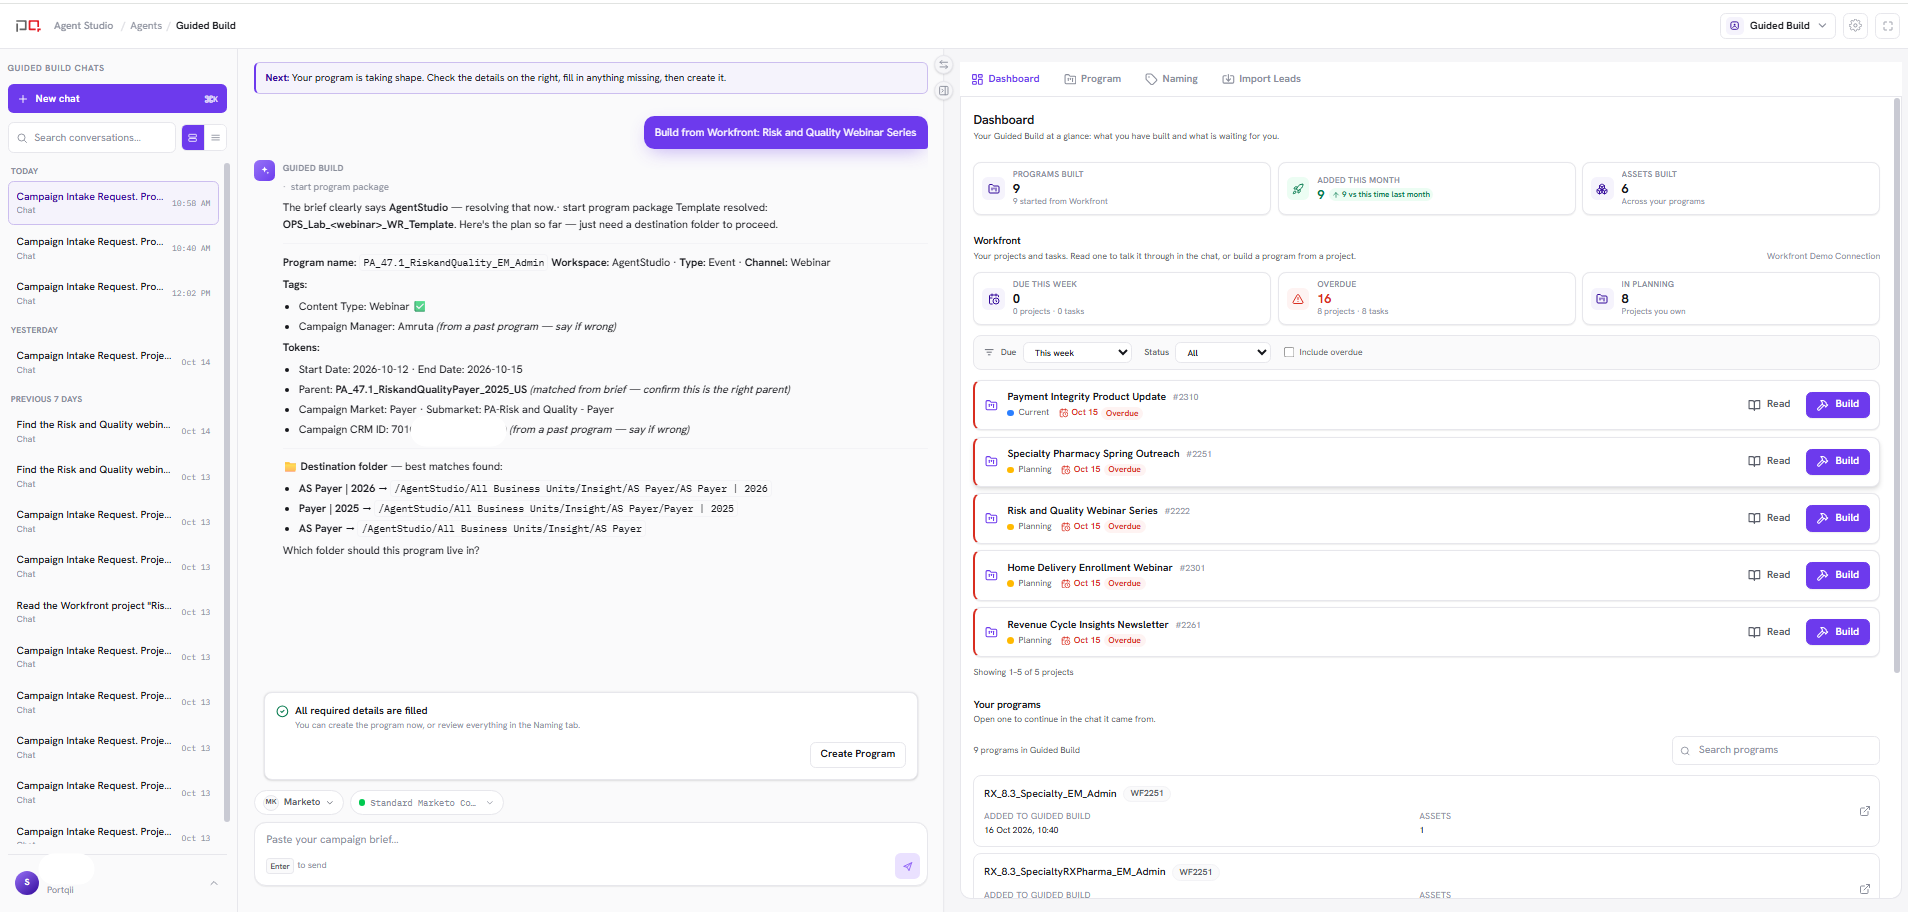Click the Overdue warning triangle icon
The height and width of the screenshot is (912, 1908).
pyautogui.click(x=1298, y=299)
